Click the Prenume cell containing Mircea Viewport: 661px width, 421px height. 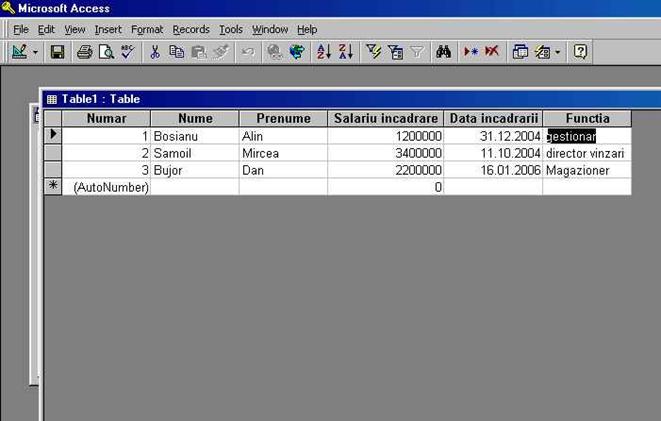[282, 153]
